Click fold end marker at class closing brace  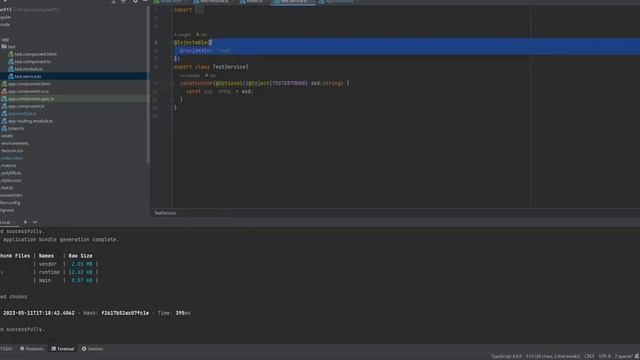point(172,108)
